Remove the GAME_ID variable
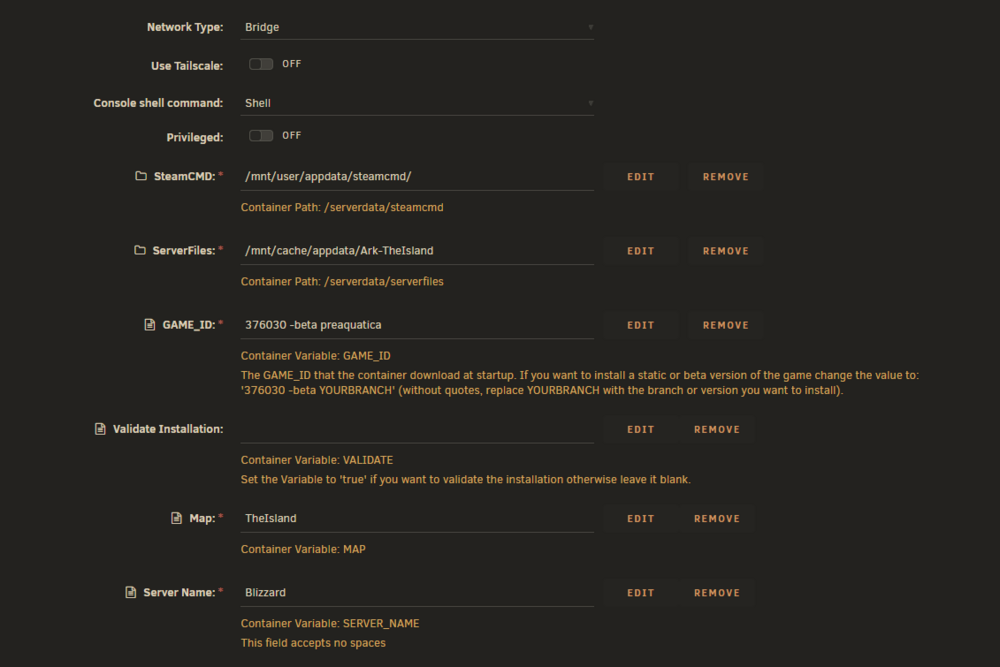This screenshot has width=1000, height=667. point(726,325)
